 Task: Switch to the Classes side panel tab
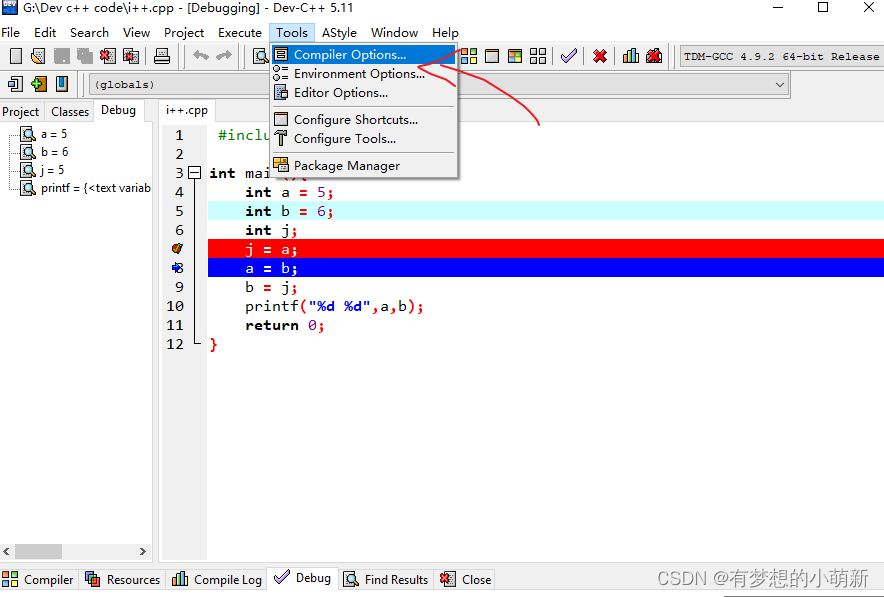coord(70,112)
